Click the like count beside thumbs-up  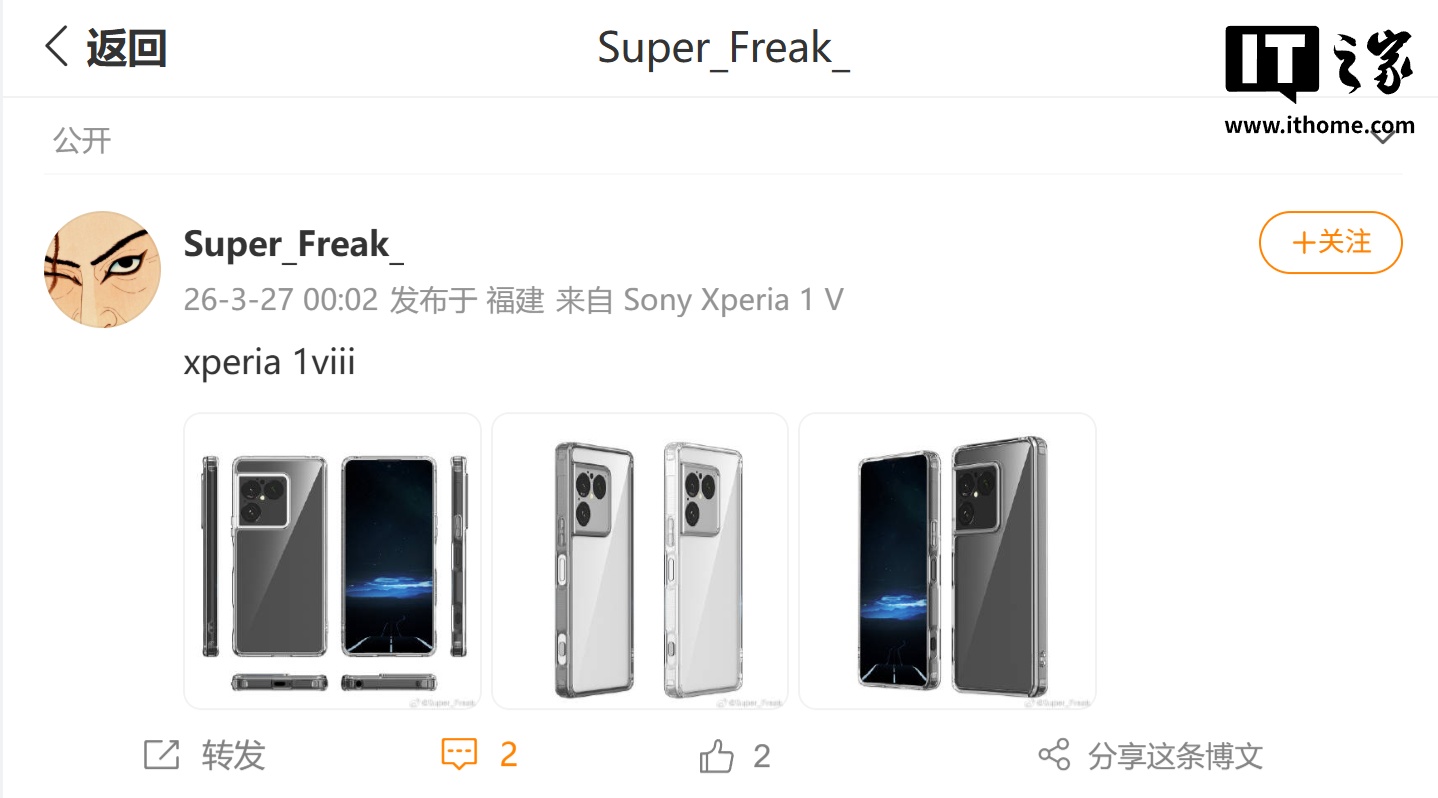pos(761,756)
